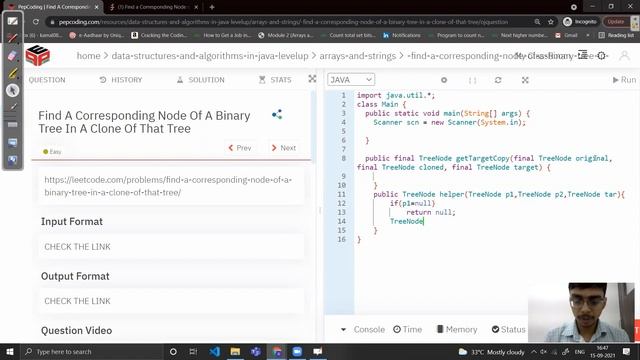Maximize the code editor panel
Viewport: 640px width, 360px height.
click(525, 80)
